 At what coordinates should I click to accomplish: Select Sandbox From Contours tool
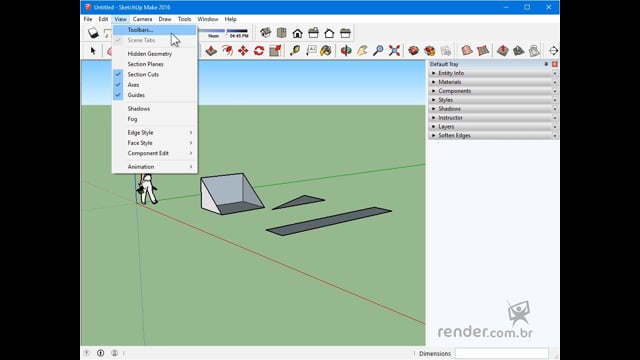click(467, 51)
